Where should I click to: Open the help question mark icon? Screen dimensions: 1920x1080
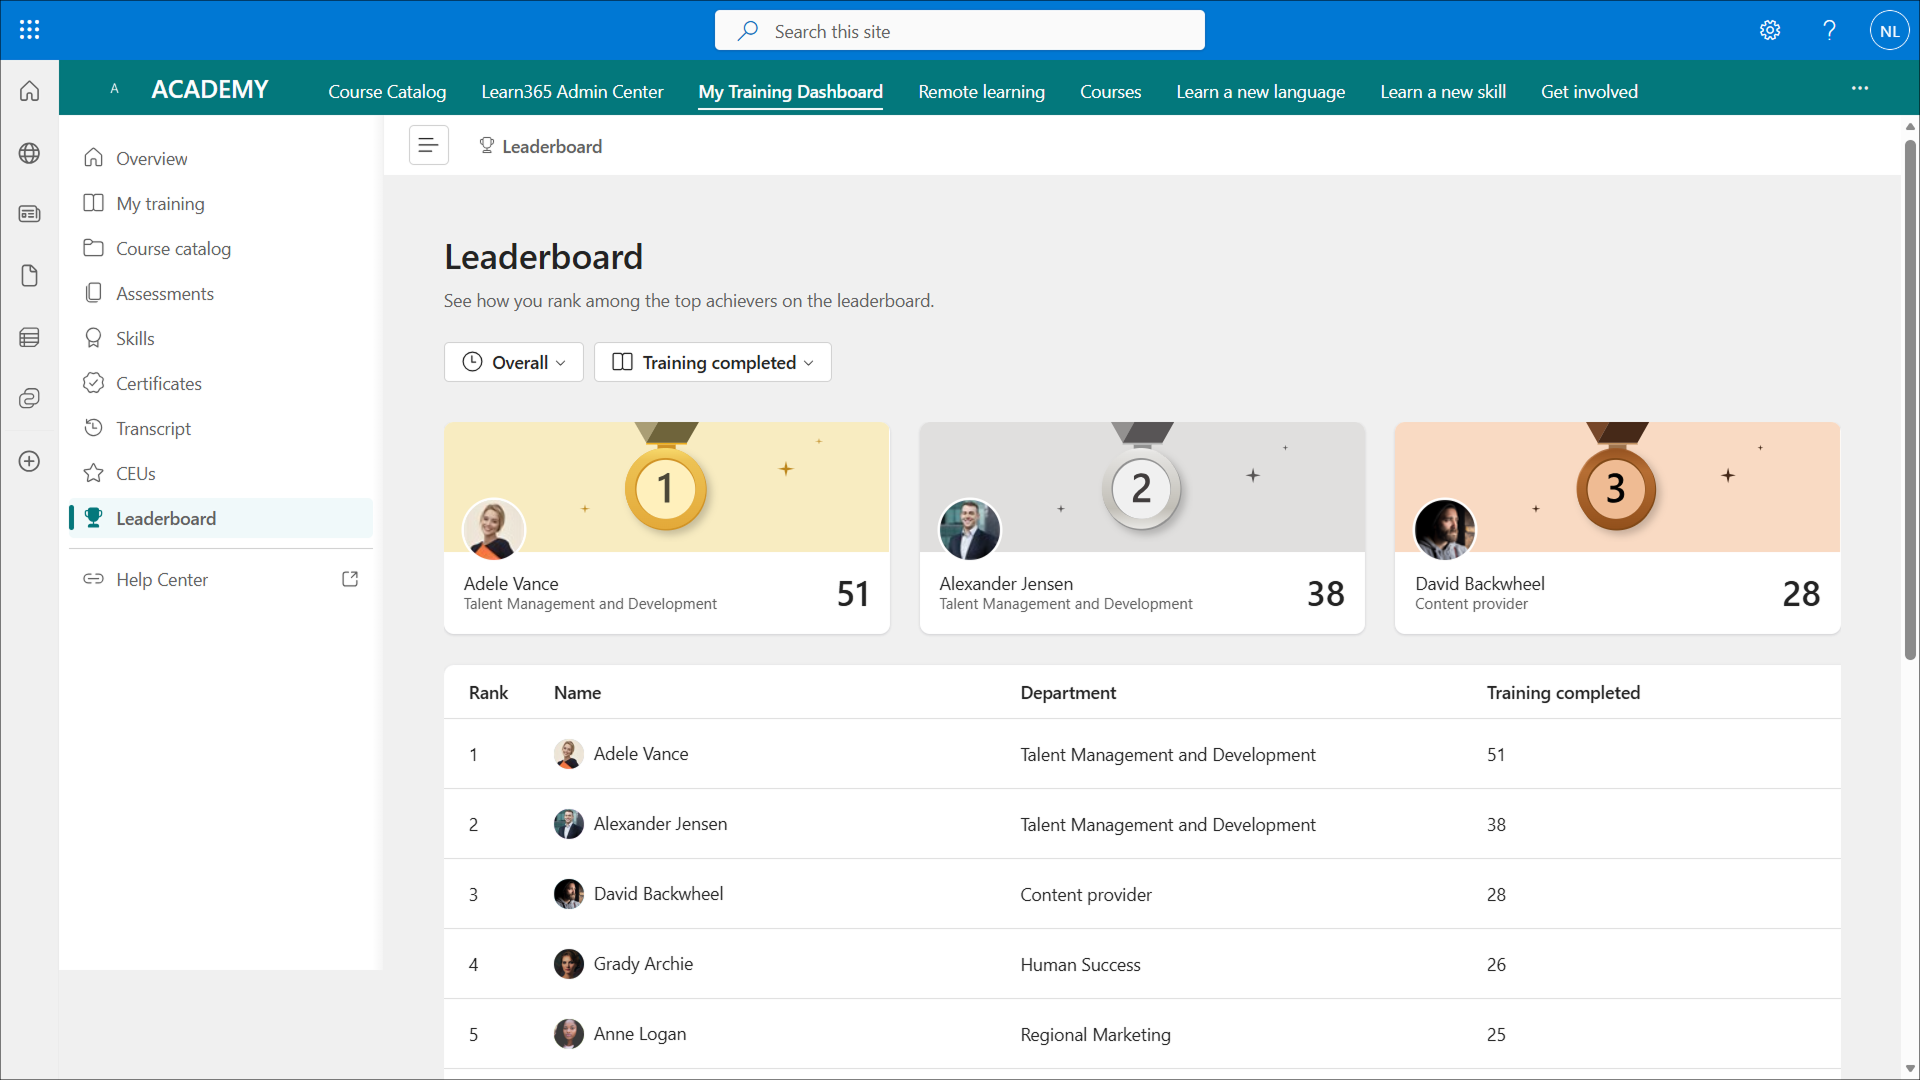(x=1829, y=30)
